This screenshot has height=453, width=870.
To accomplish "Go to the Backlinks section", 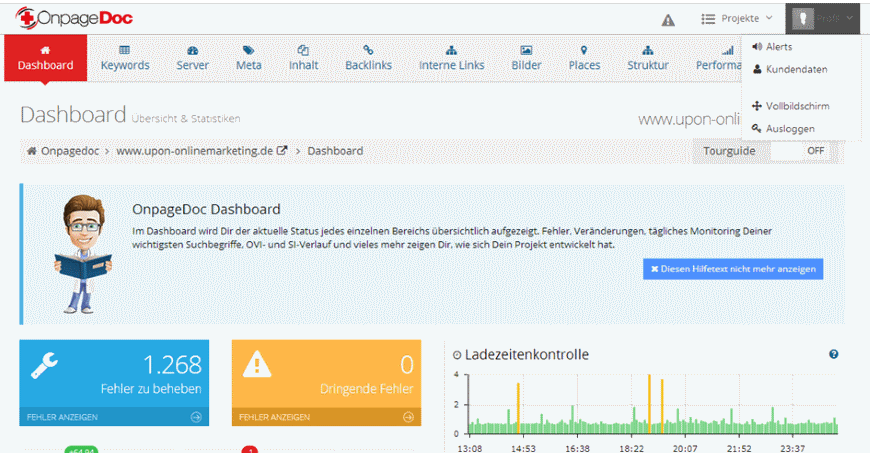I will 368,58.
